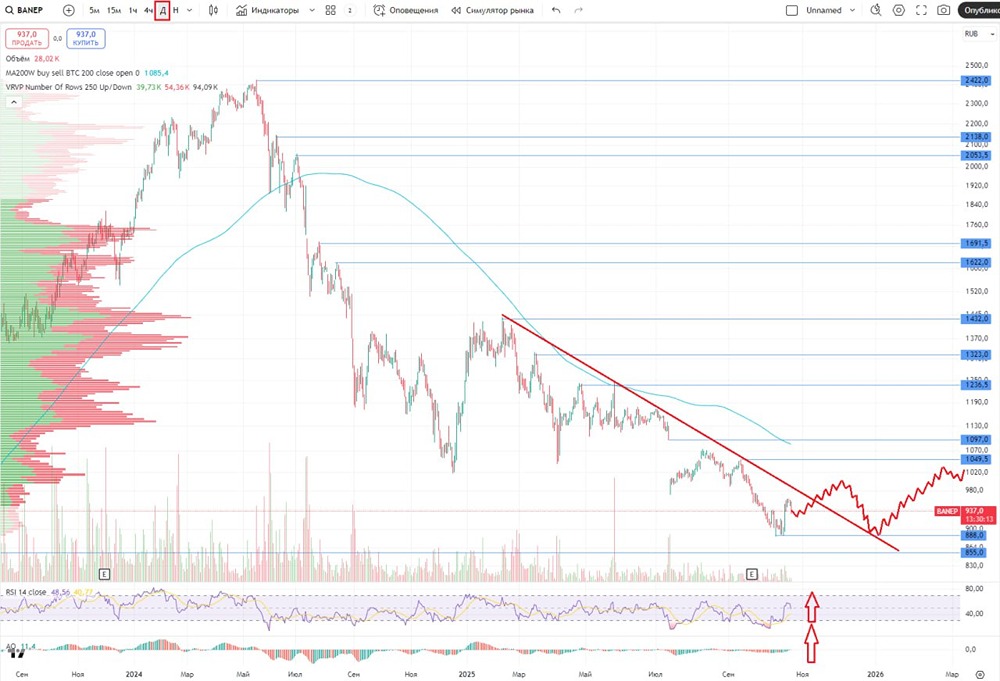
Task: Open chart settings hexagon icon
Action: click(x=899, y=10)
